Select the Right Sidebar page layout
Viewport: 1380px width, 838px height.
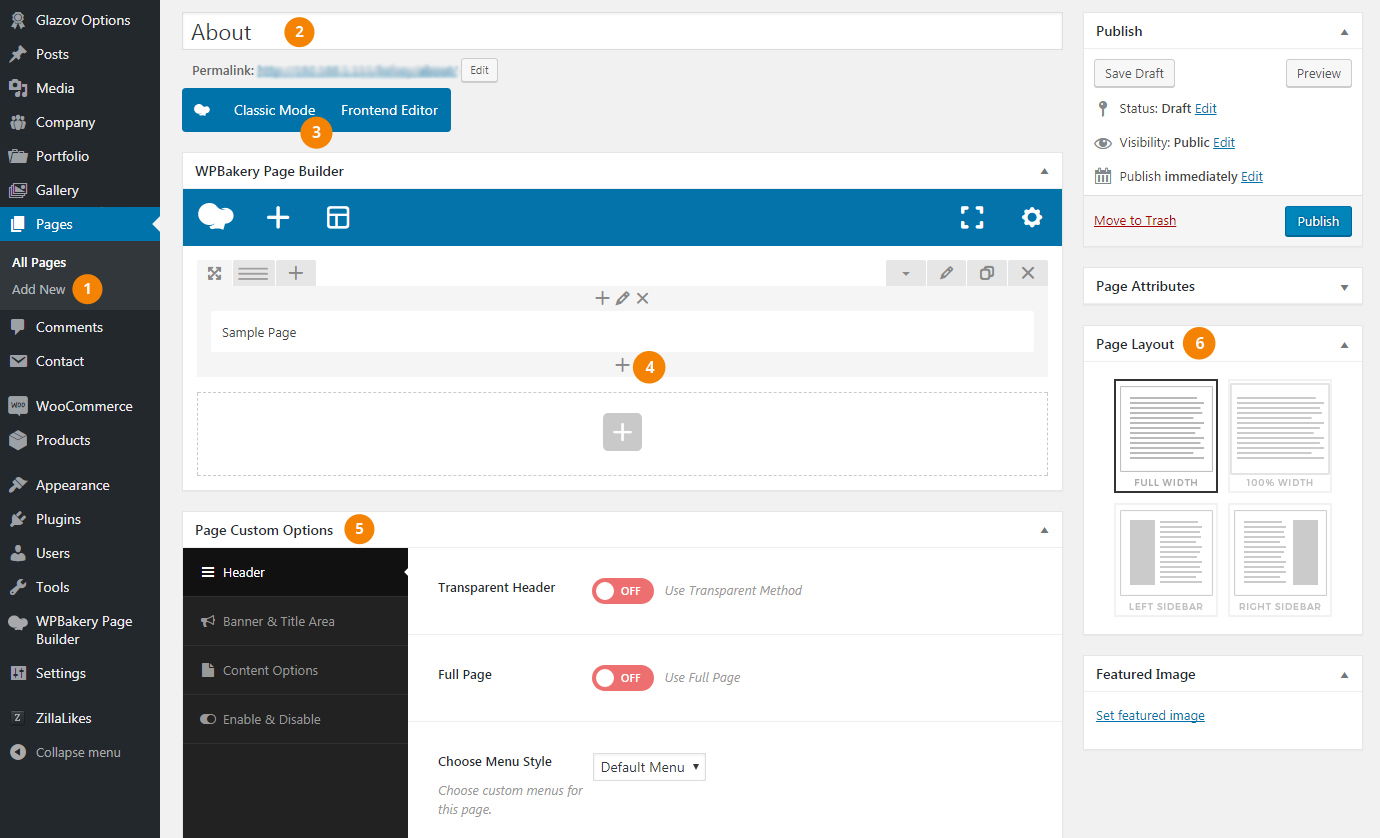(x=1279, y=558)
